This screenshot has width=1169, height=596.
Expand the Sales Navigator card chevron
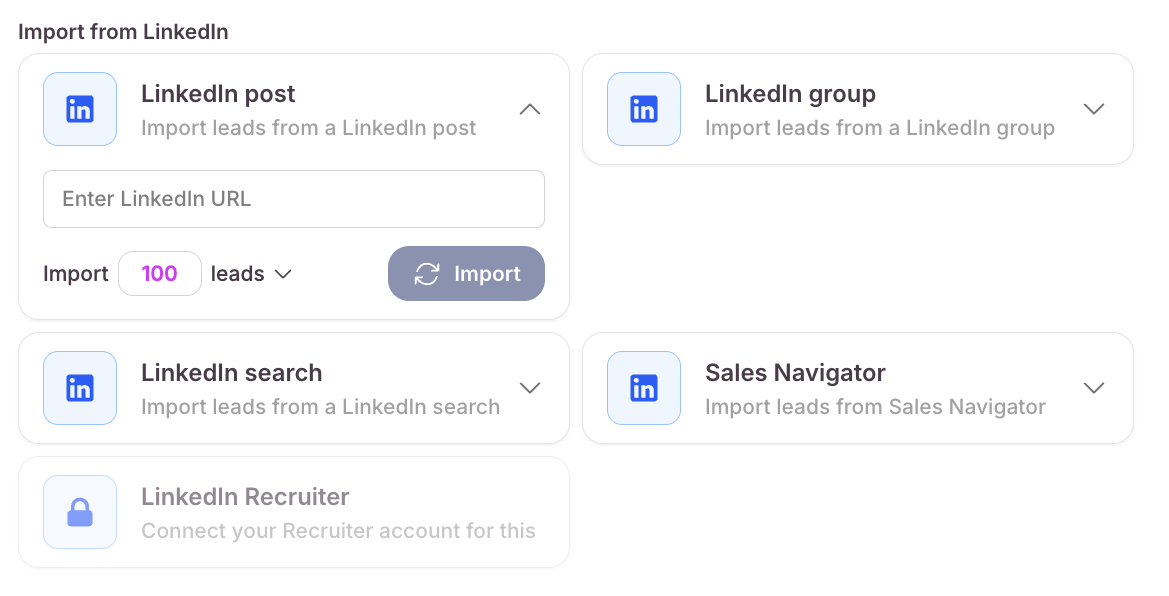pos(1094,388)
